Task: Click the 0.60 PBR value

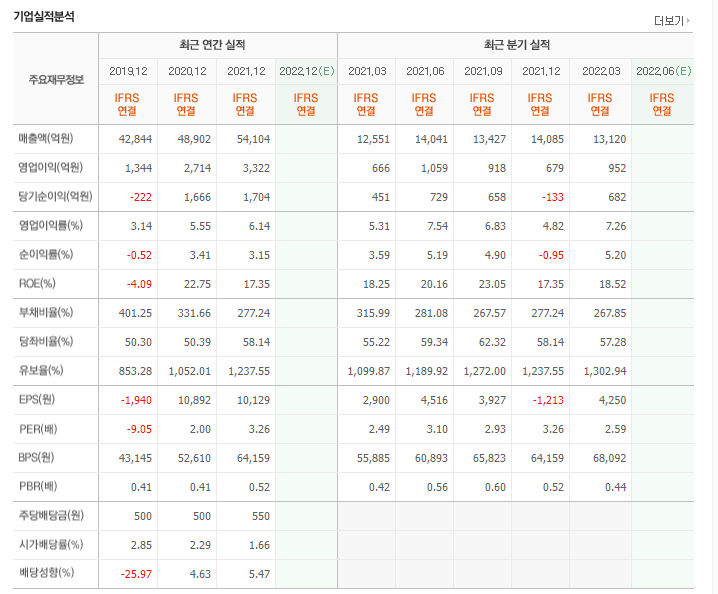Action: (495, 487)
